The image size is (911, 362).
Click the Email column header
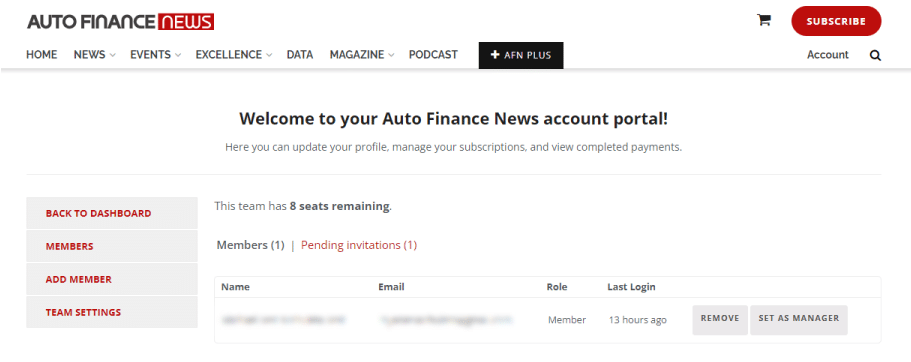[391, 286]
